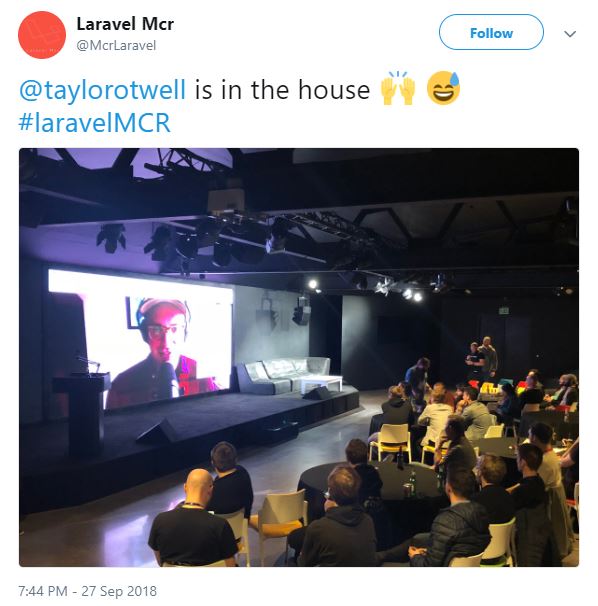The height and width of the screenshot is (606, 598).
Task: Follow the Laravel Mcr account
Action: [x=491, y=32]
